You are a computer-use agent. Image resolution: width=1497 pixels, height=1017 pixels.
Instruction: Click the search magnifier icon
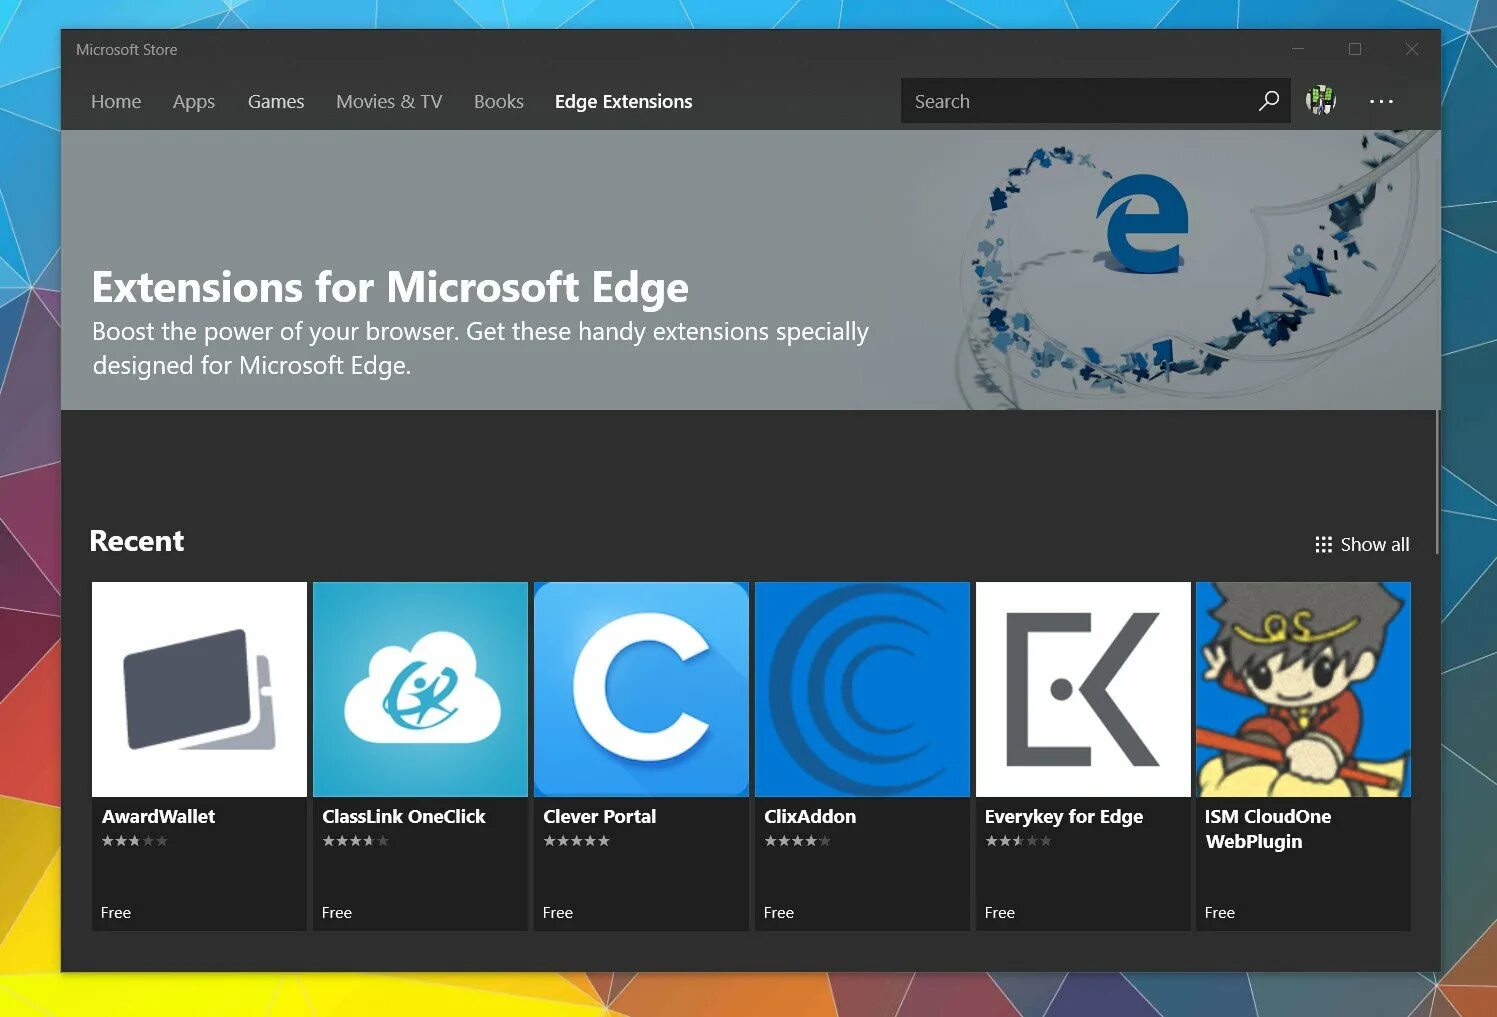tap(1269, 100)
